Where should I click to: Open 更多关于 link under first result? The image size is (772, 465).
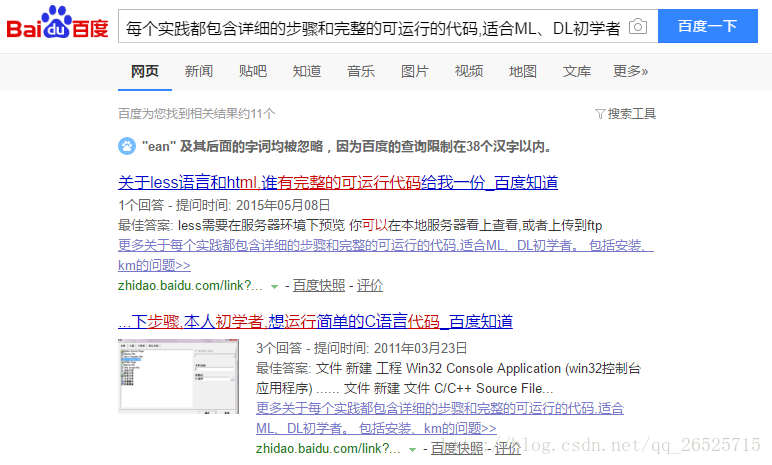click(386, 255)
